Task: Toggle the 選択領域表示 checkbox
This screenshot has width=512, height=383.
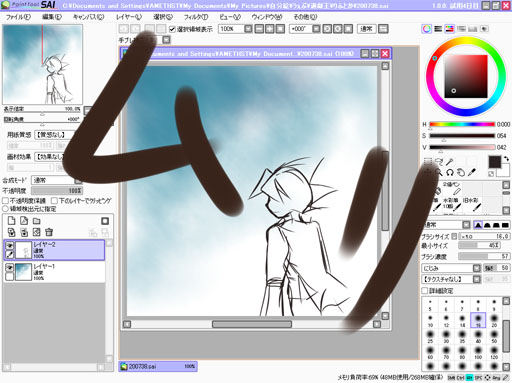Action: (172, 29)
